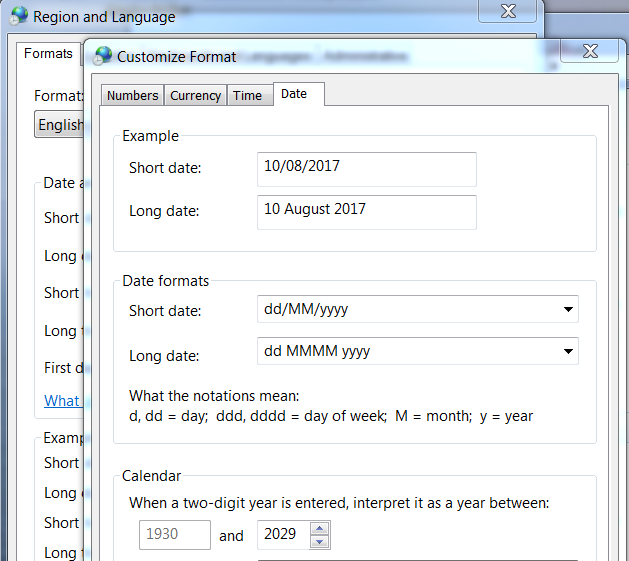This screenshot has height=561, width=629.
Task: Decrease the two-digit year end value
Action: pyautogui.click(x=319, y=542)
